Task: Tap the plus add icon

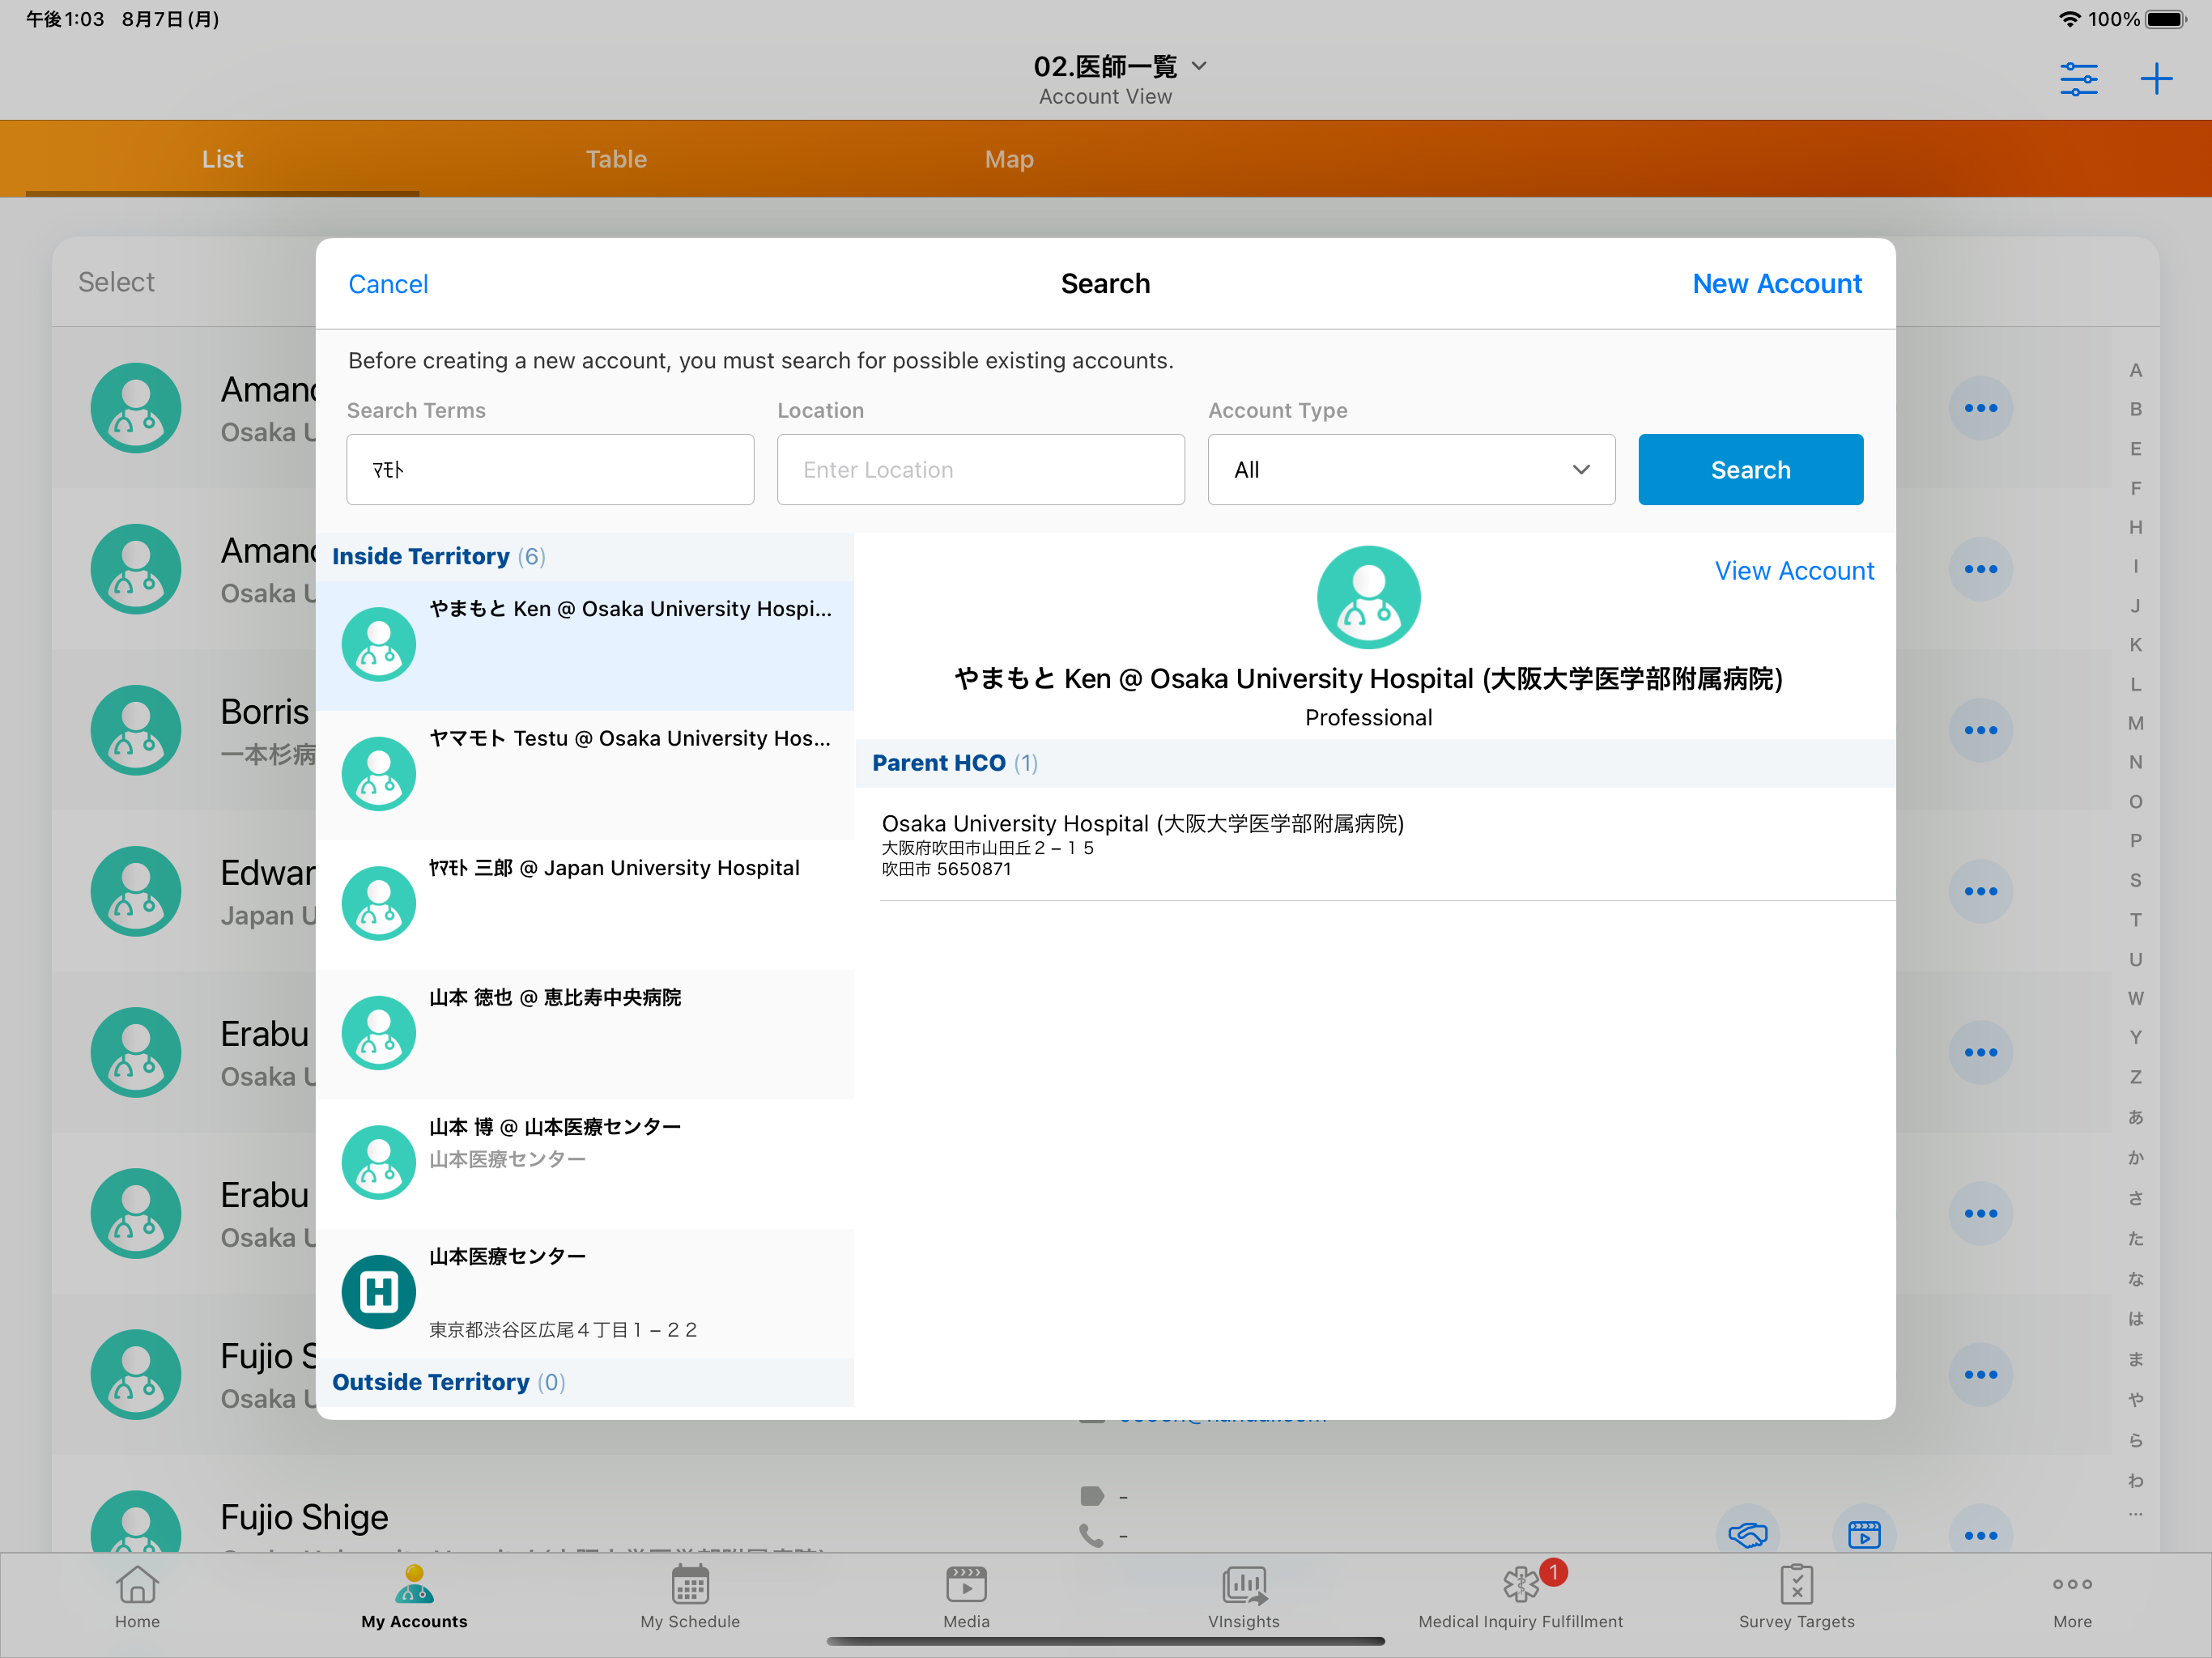Action: click(2155, 78)
